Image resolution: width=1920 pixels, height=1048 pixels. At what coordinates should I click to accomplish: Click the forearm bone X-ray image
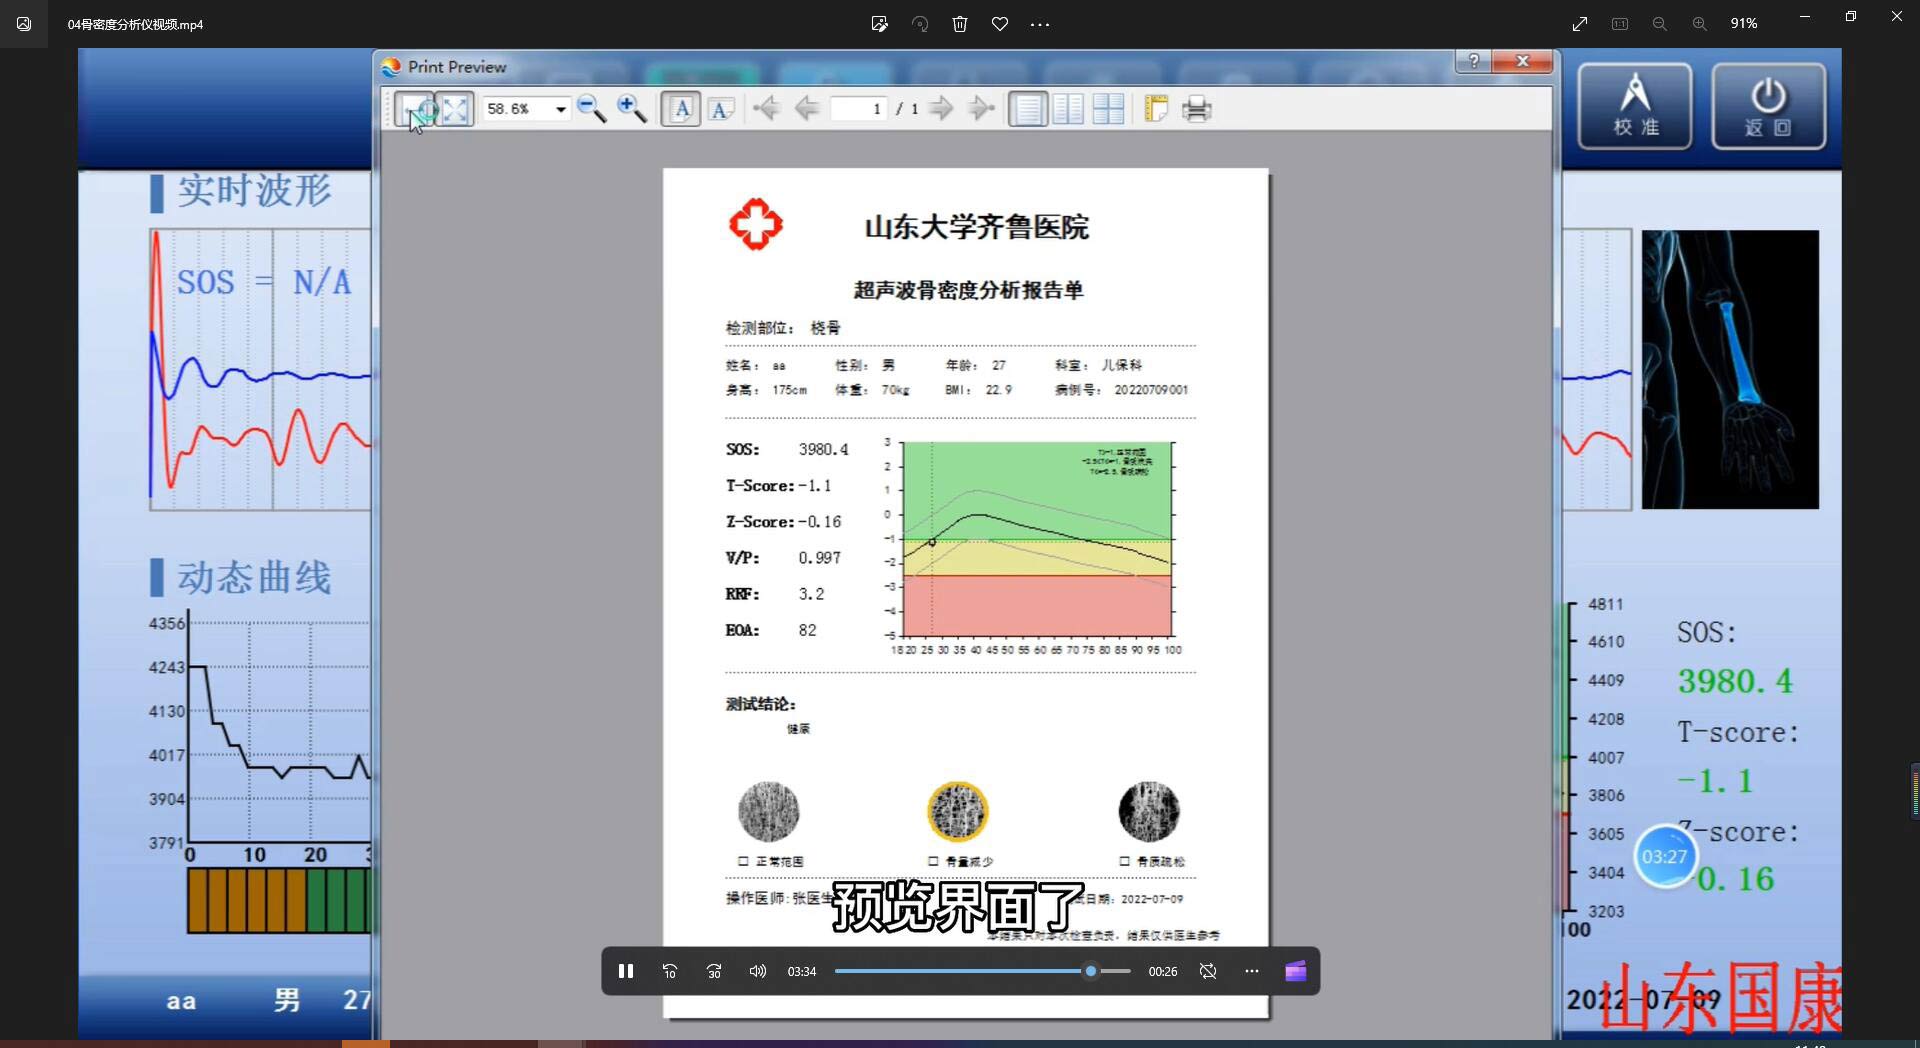coord(1730,370)
